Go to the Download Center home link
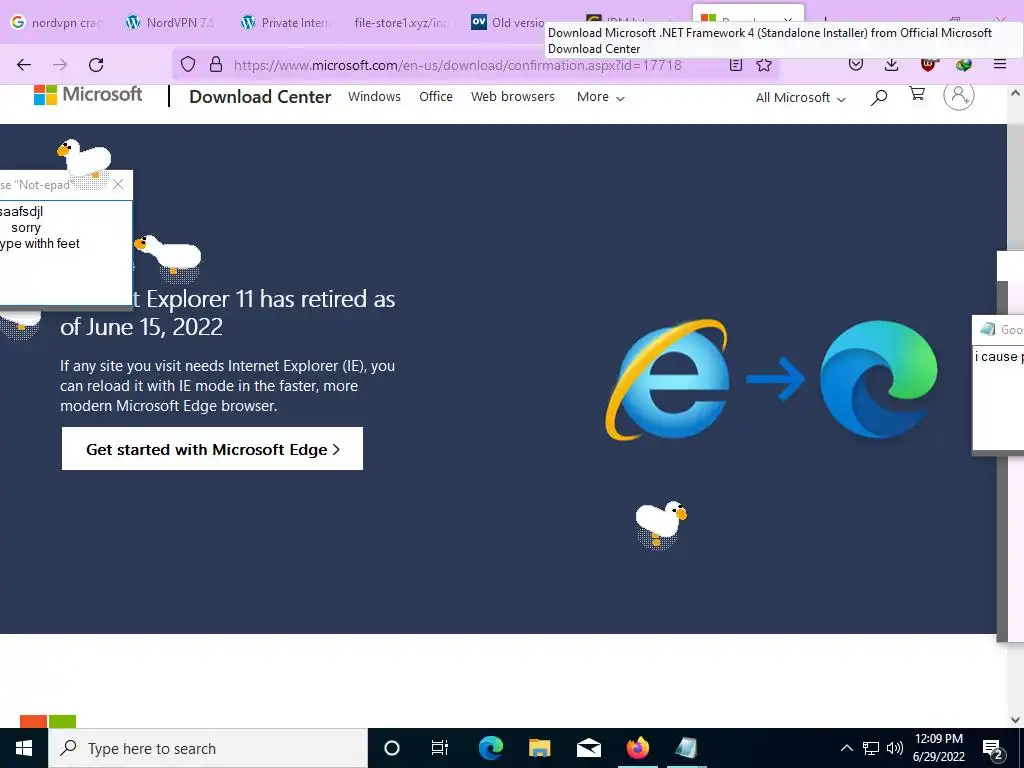The height and width of the screenshot is (768, 1024). point(260,97)
